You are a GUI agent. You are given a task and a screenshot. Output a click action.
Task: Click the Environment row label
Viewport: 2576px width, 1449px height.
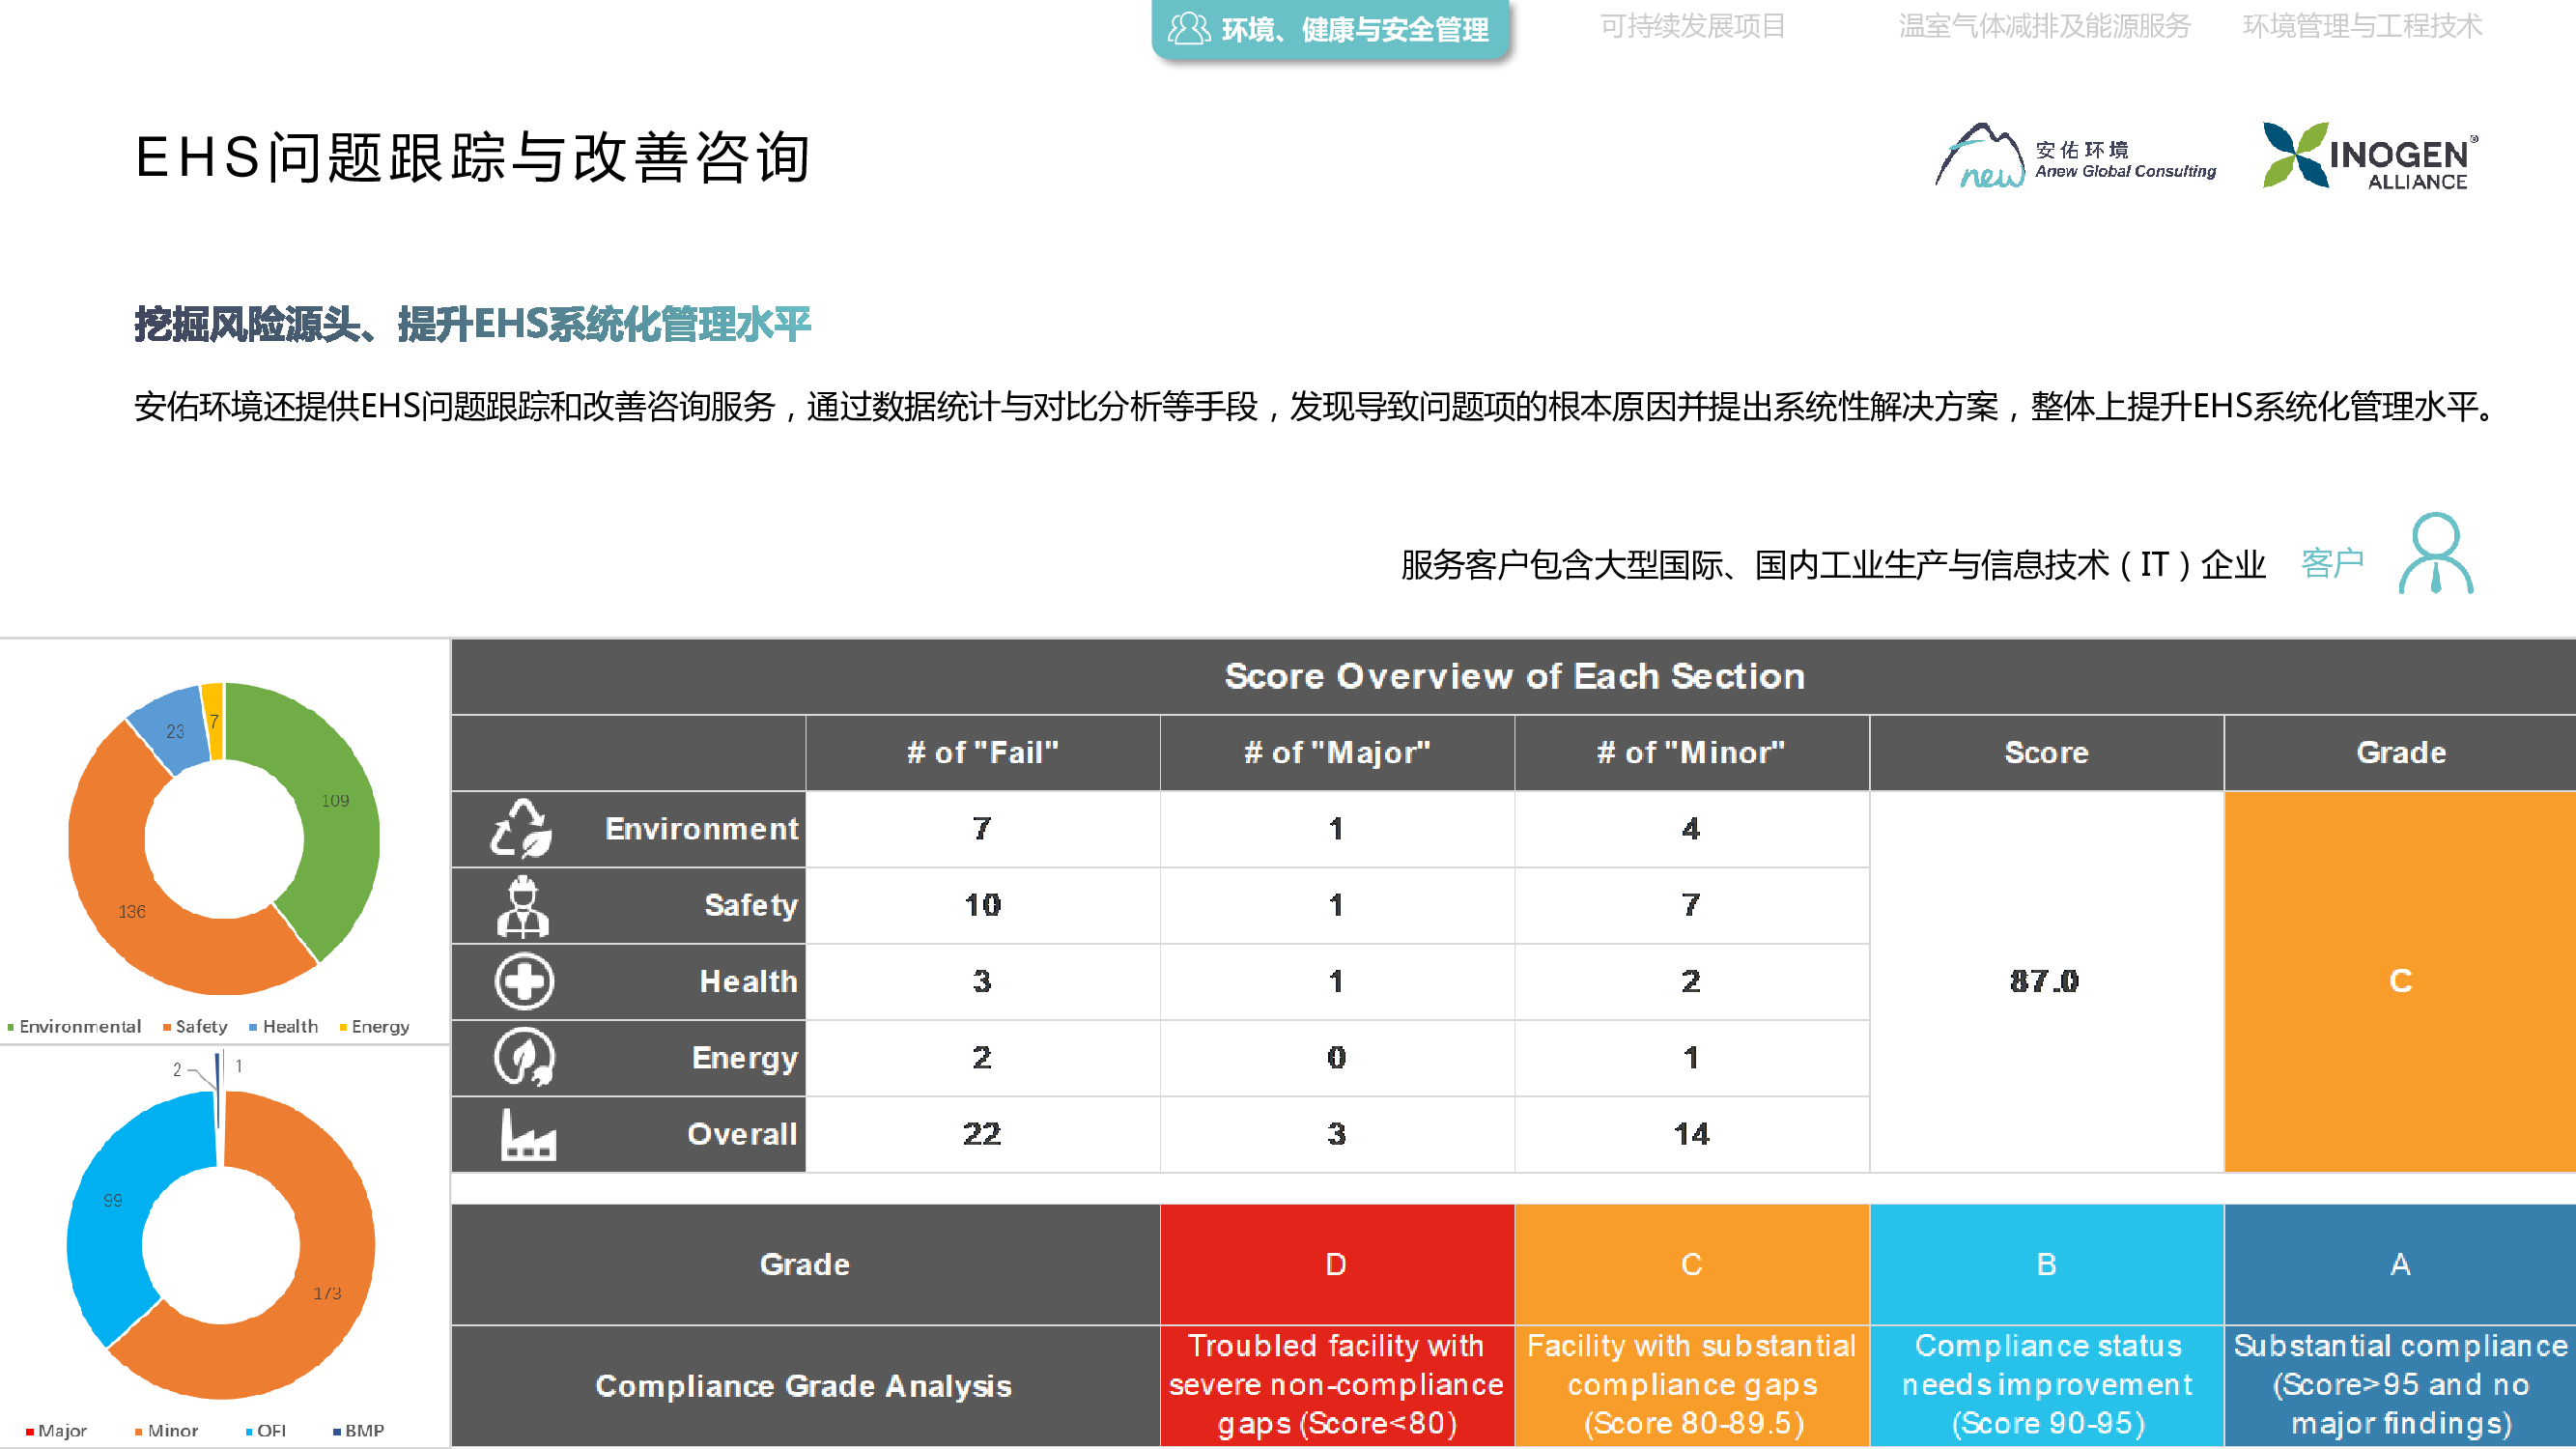coord(701,829)
